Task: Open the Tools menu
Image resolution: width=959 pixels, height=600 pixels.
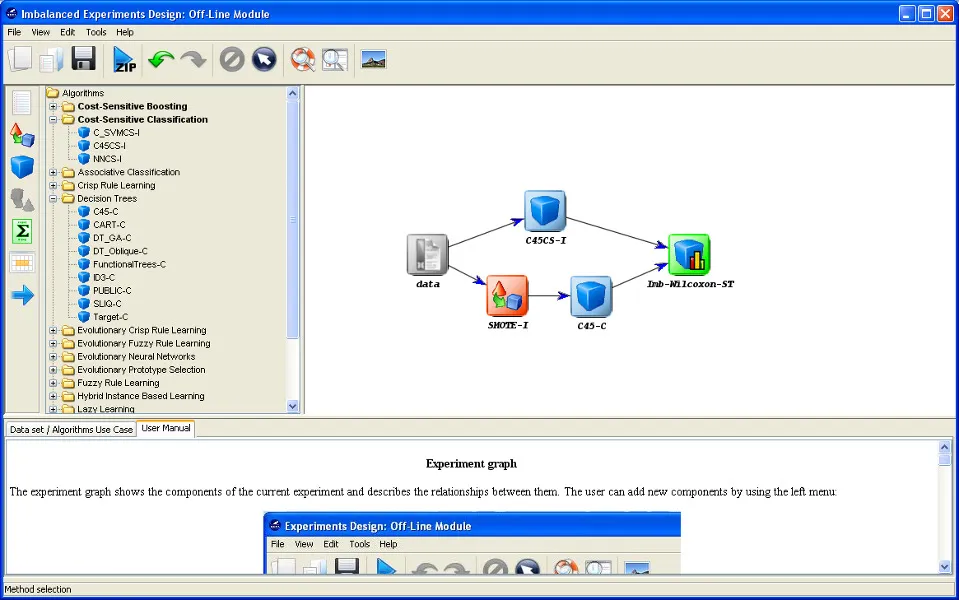Action: pos(95,31)
